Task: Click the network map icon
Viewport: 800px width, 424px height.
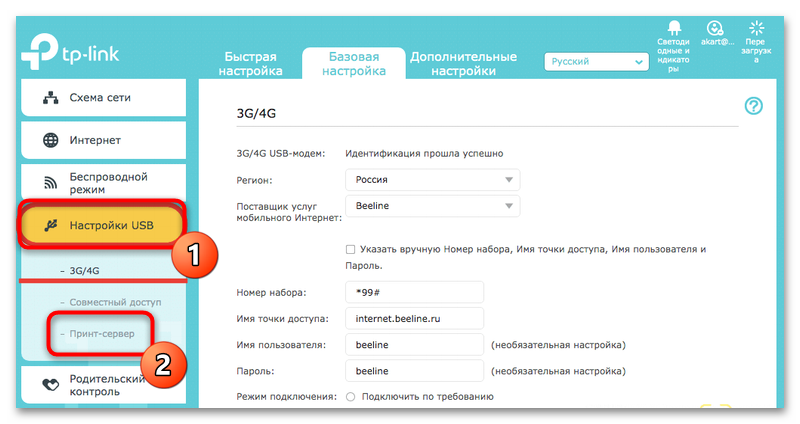Action: [x=50, y=97]
